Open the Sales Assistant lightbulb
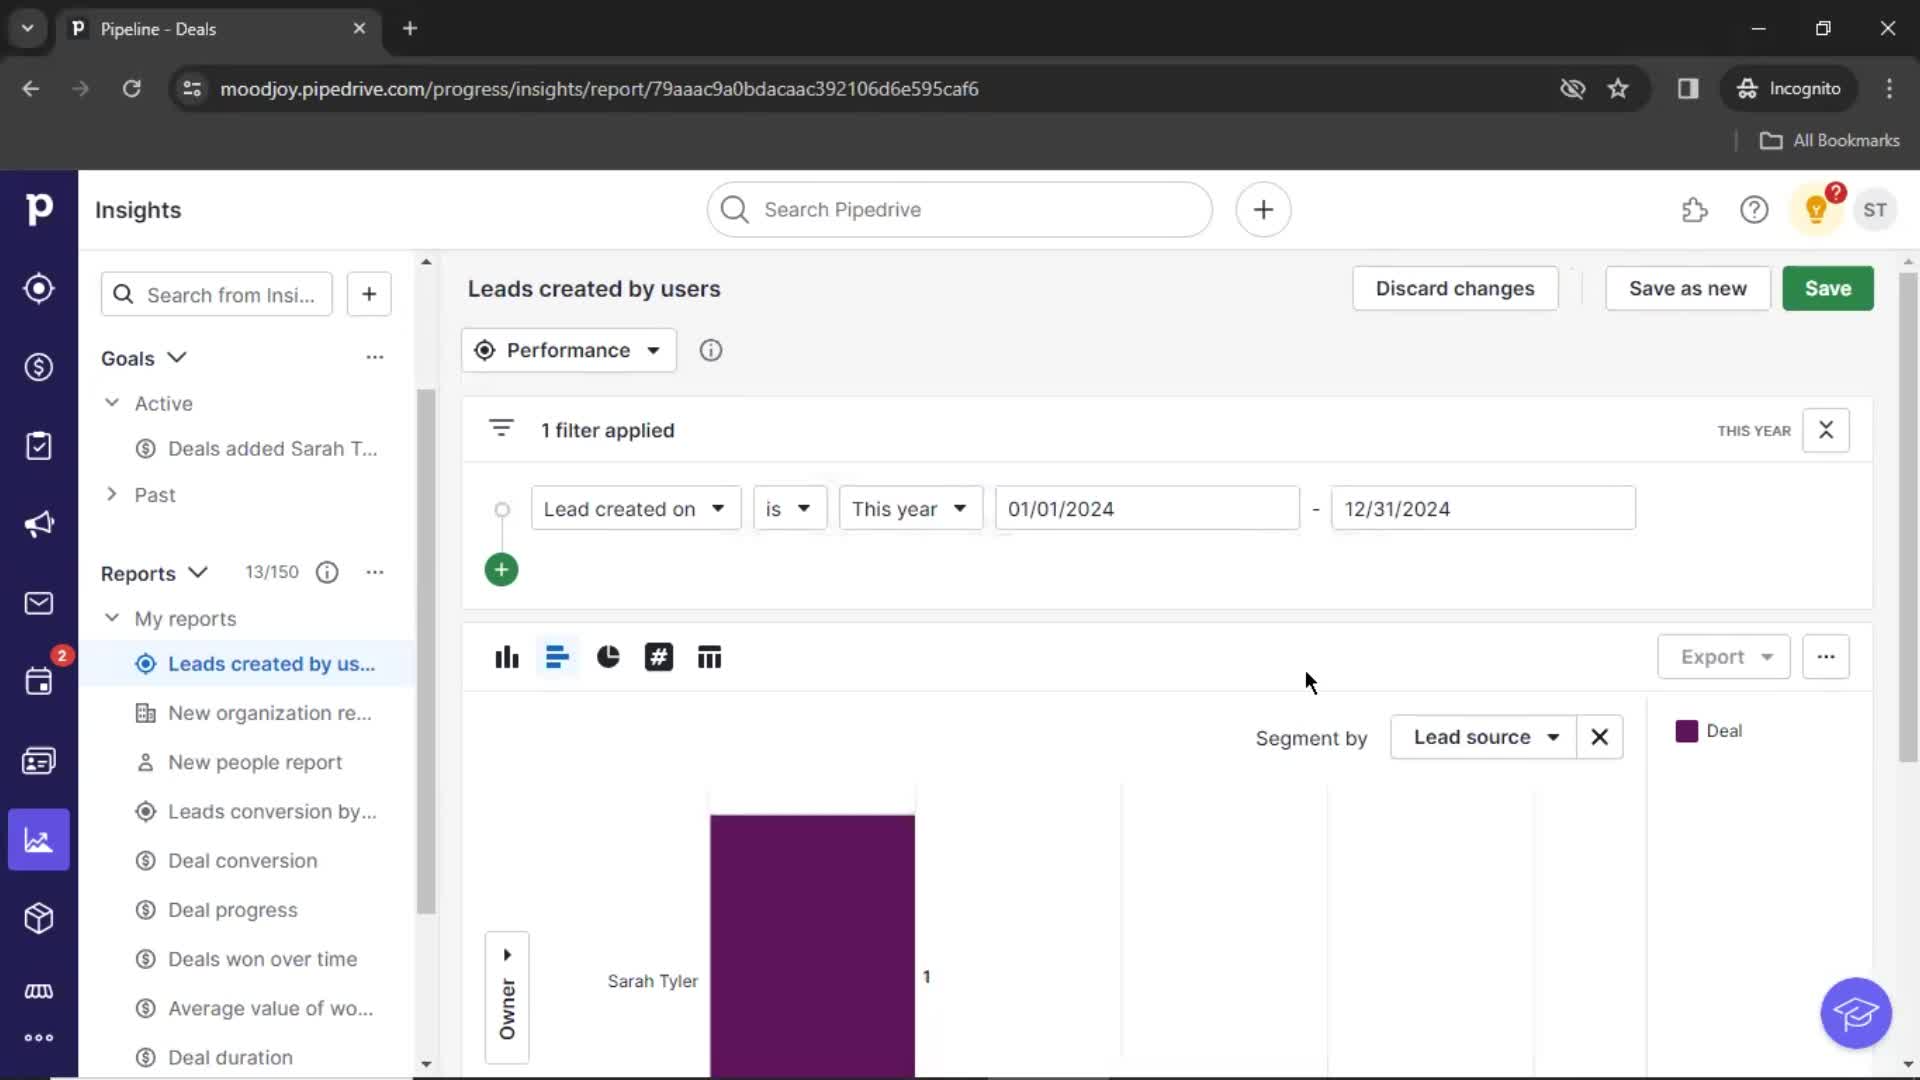 1816,210
